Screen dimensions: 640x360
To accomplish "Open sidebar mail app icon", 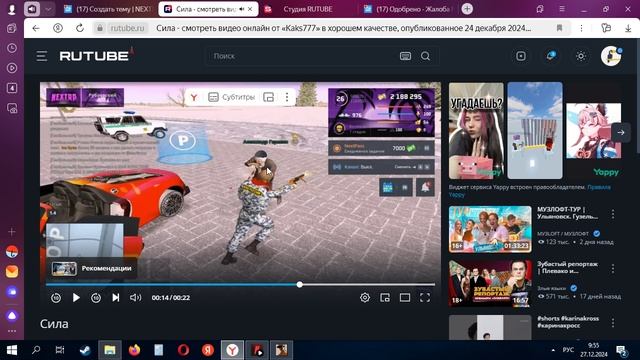I will [x=12, y=271].
